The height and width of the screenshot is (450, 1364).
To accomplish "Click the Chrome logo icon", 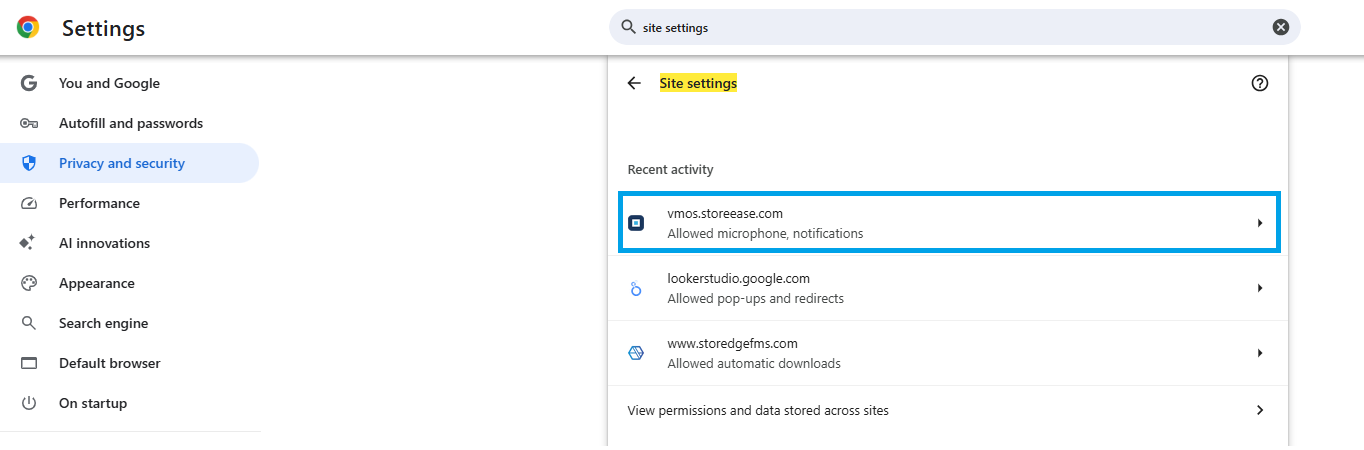I will click(x=28, y=28).
